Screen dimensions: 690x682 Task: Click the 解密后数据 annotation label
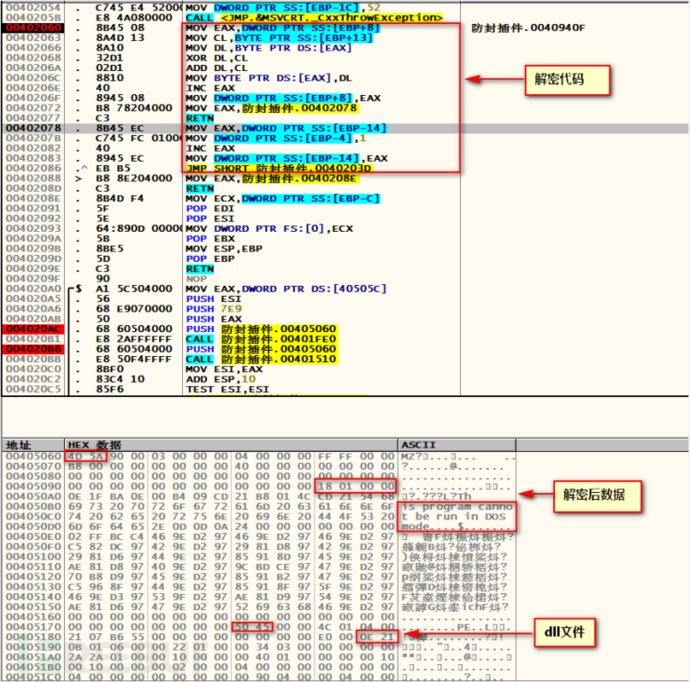click(x=597, y=496)
